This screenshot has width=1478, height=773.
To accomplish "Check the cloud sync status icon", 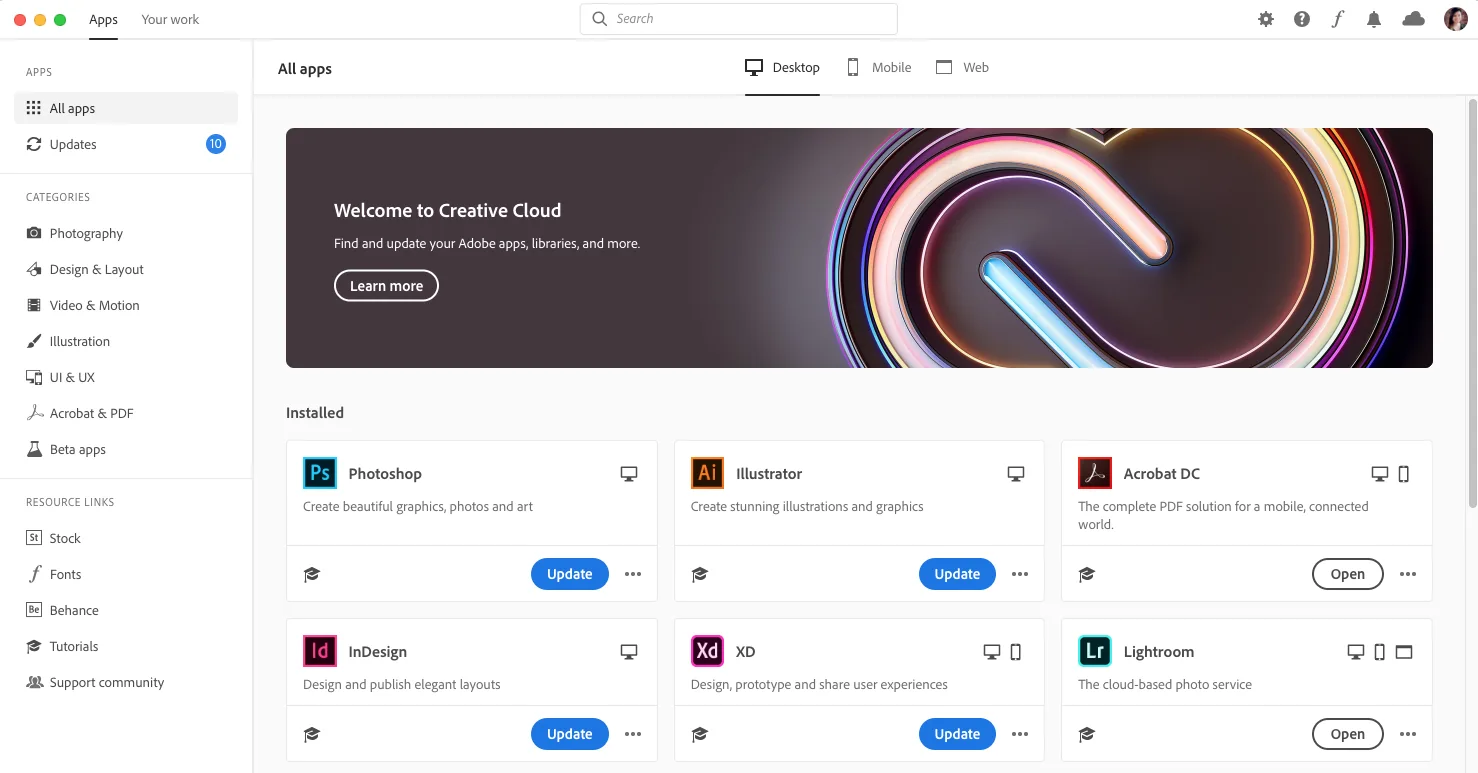I will click(x=1414, y=19).
